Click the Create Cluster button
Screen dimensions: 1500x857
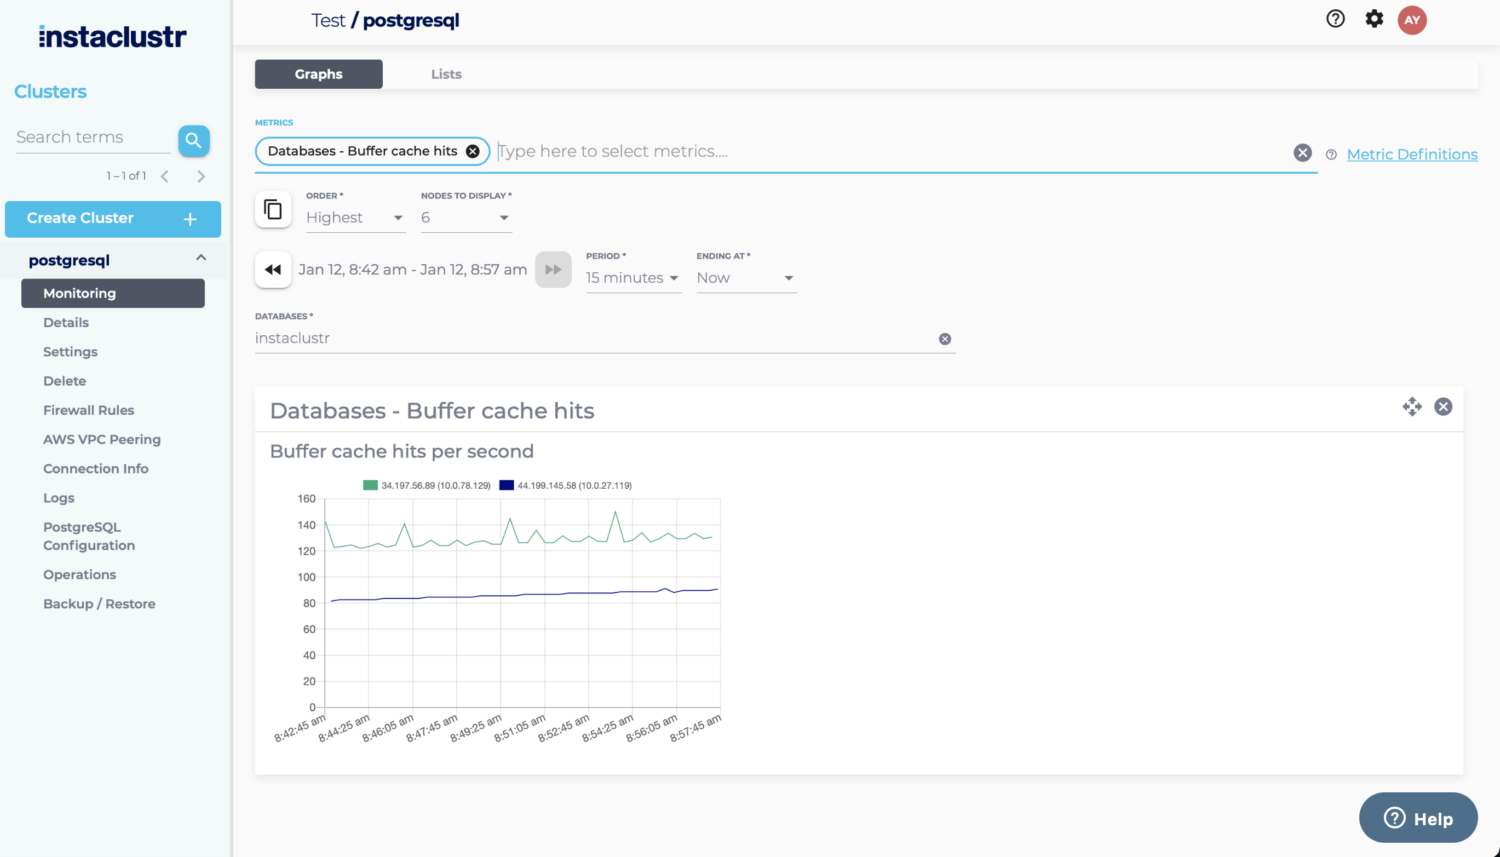[x=112, y=218]
